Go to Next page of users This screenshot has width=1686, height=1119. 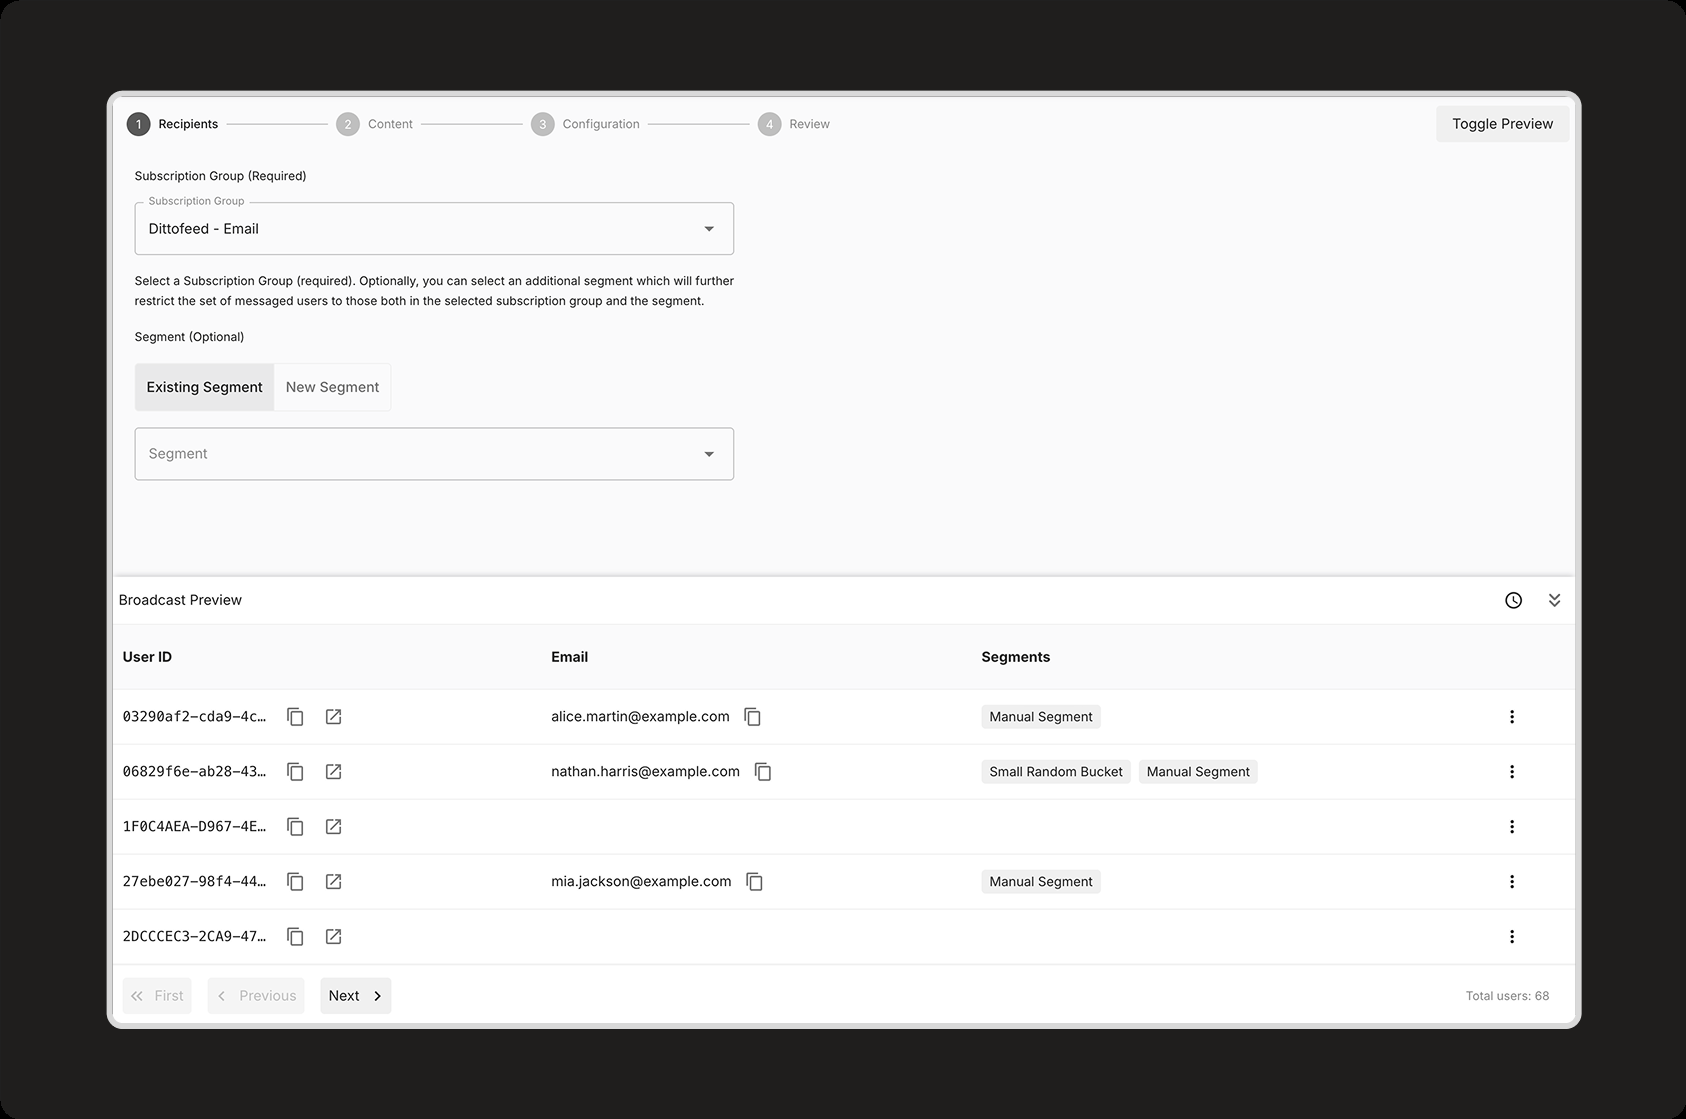[356, 996]
